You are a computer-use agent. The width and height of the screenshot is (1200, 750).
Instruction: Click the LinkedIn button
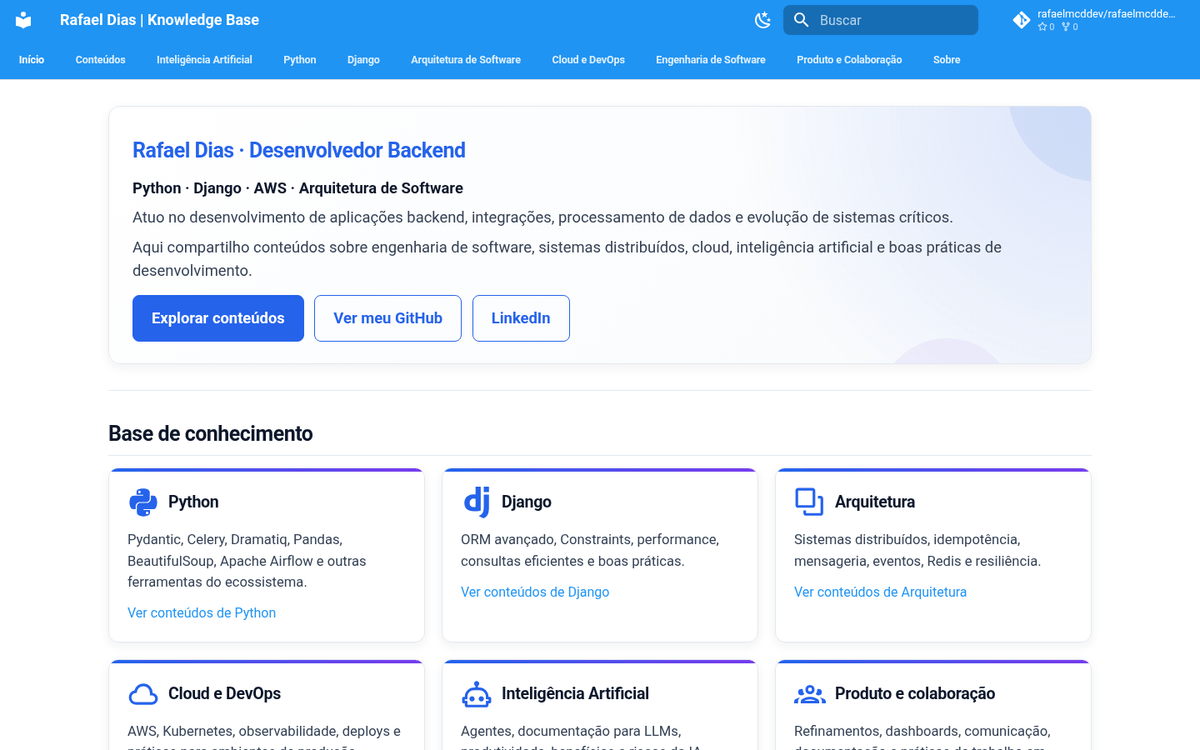tap(521, 318)
